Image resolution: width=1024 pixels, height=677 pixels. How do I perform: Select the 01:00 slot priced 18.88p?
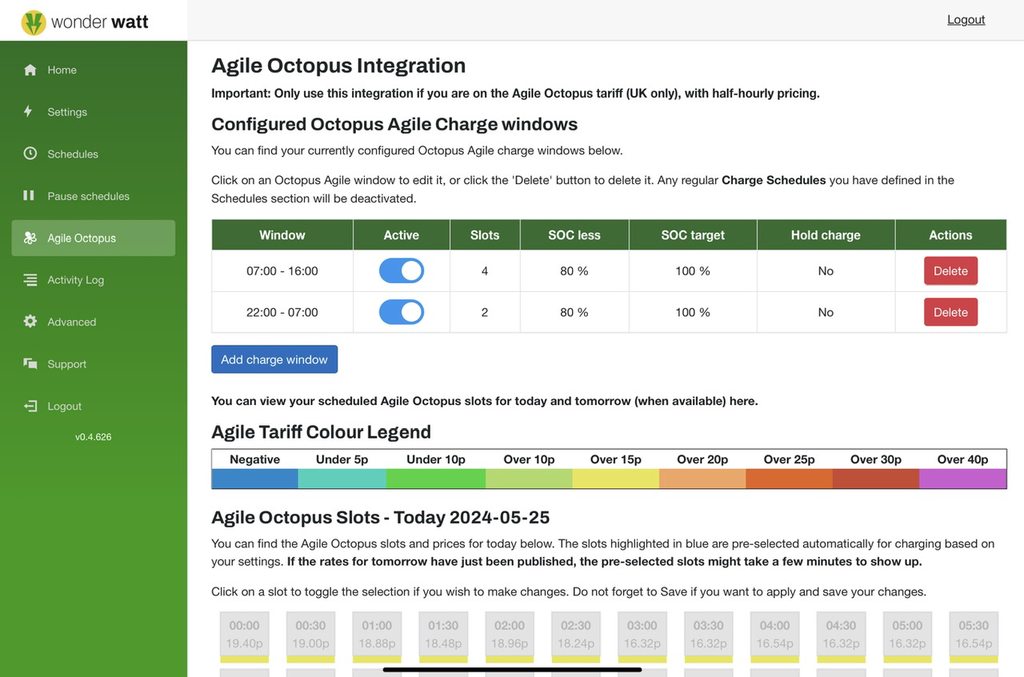pyautogui.click(x=377, y=635)
